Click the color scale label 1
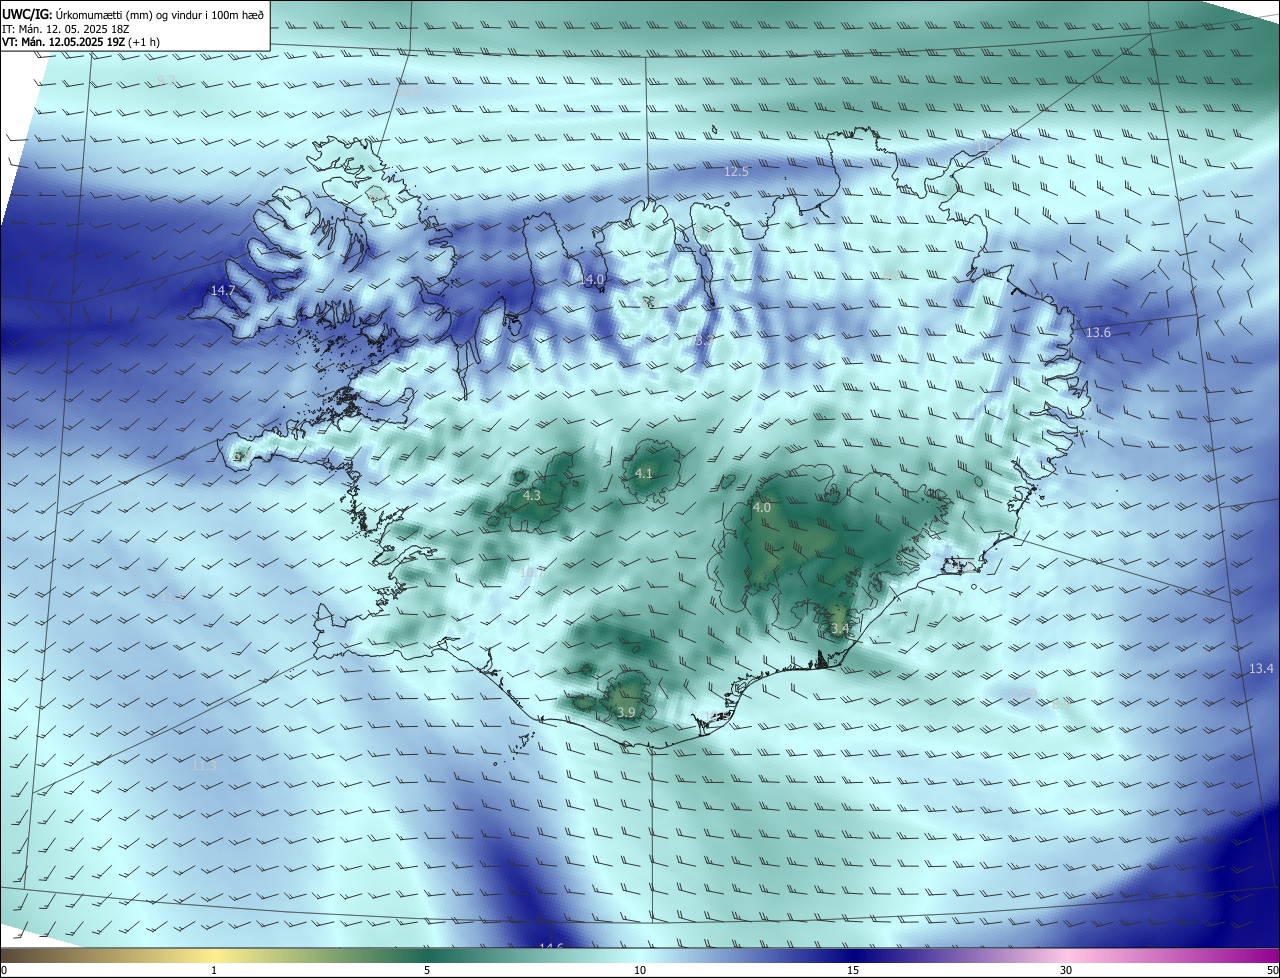Image resolution: width=1280 pixels, height=978 pixels. 214,970
